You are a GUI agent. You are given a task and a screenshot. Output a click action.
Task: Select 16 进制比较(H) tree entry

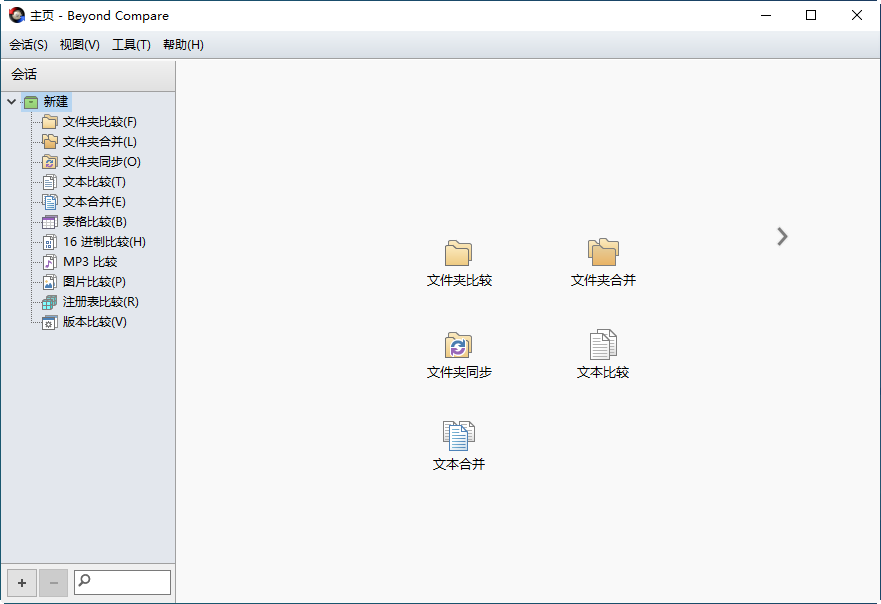(104, 242)
